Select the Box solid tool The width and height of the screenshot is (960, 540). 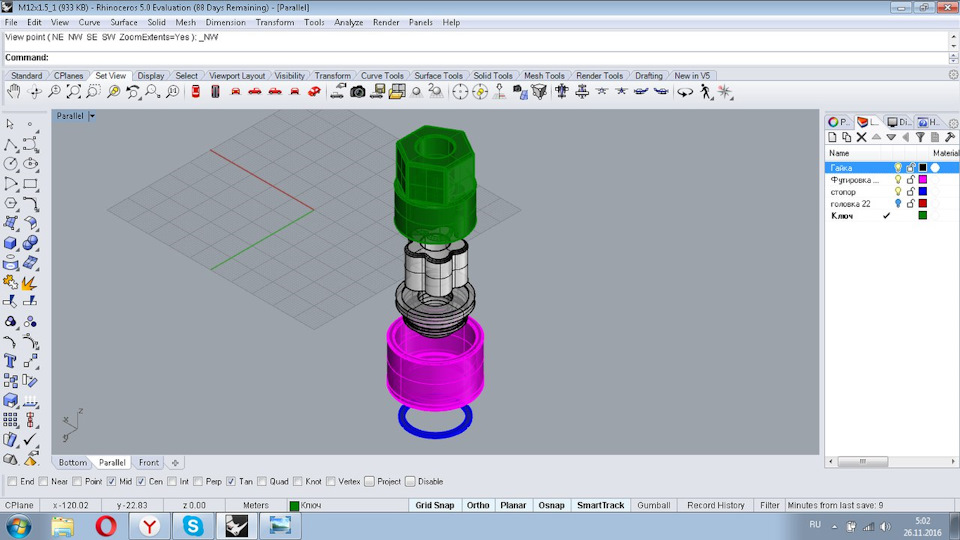coord(10,243)
